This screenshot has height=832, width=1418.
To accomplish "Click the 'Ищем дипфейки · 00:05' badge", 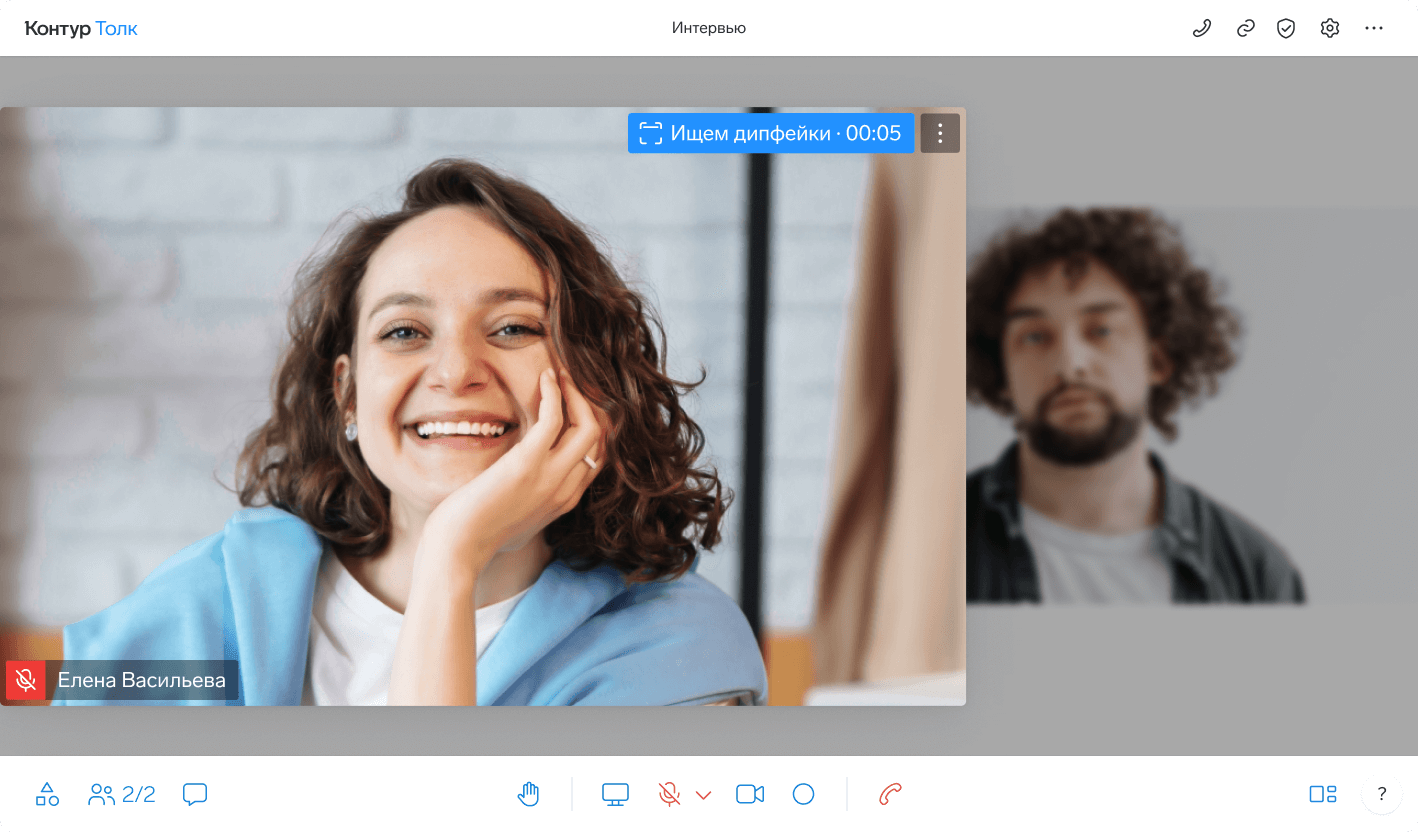I will tap(771, 133).
